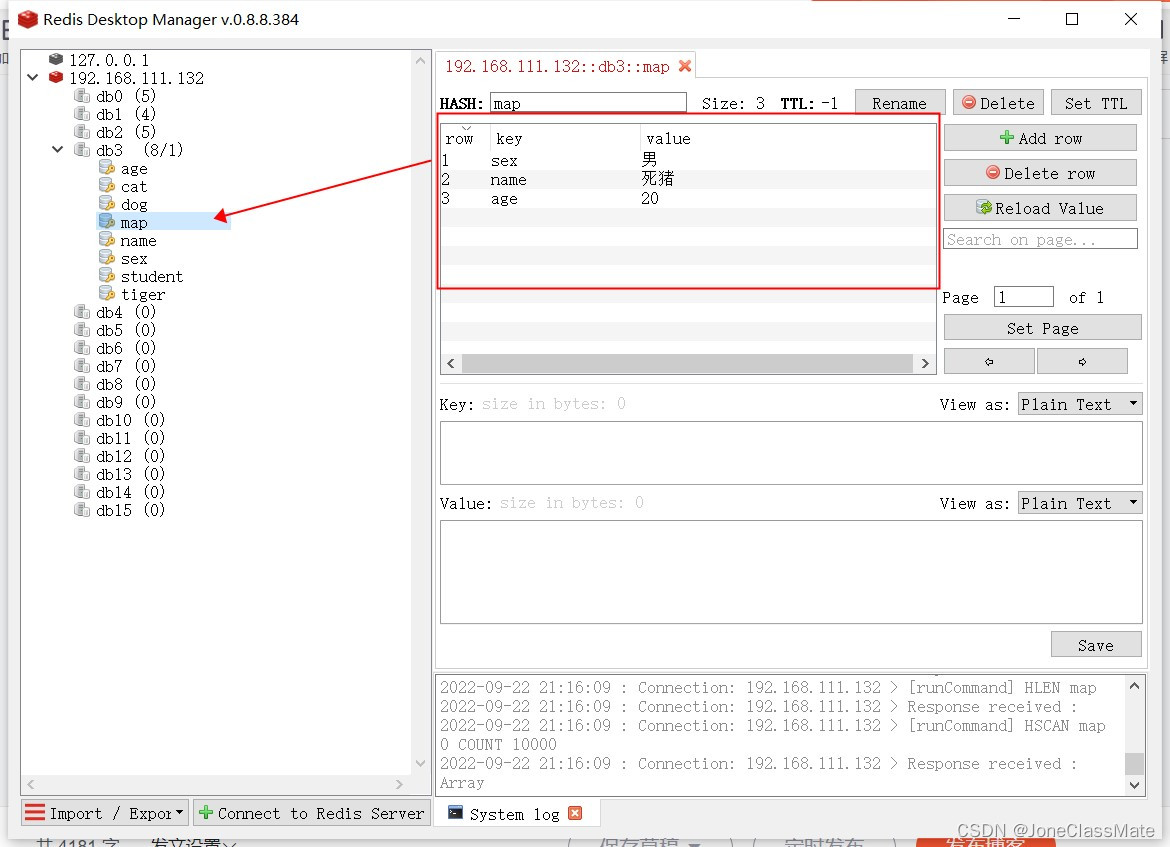Click the Value text area
This screenshot has width=1170, height=847.
pyautogui.click(x=791, y=572)
